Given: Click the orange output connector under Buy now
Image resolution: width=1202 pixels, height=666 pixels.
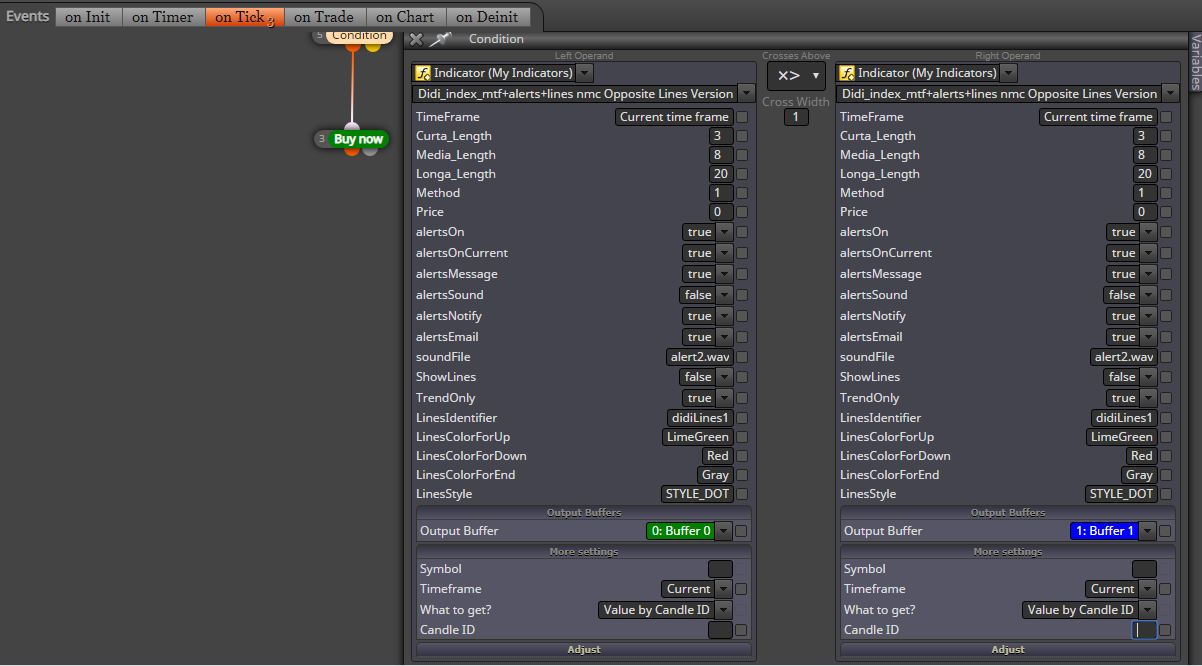Looking at the screenshot, I should tap(353, 150).
